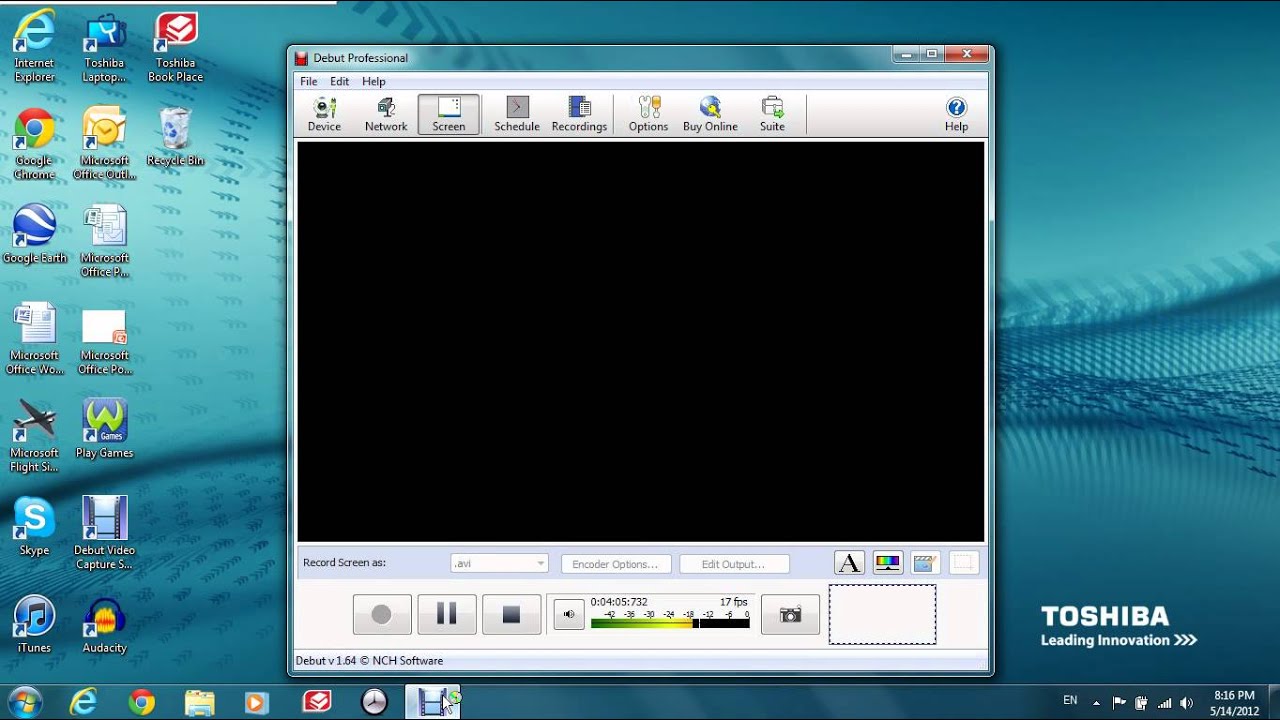The image size is (1280, 720).
Task: Open Audacity desktop shortcut
Action: point(104,625)
